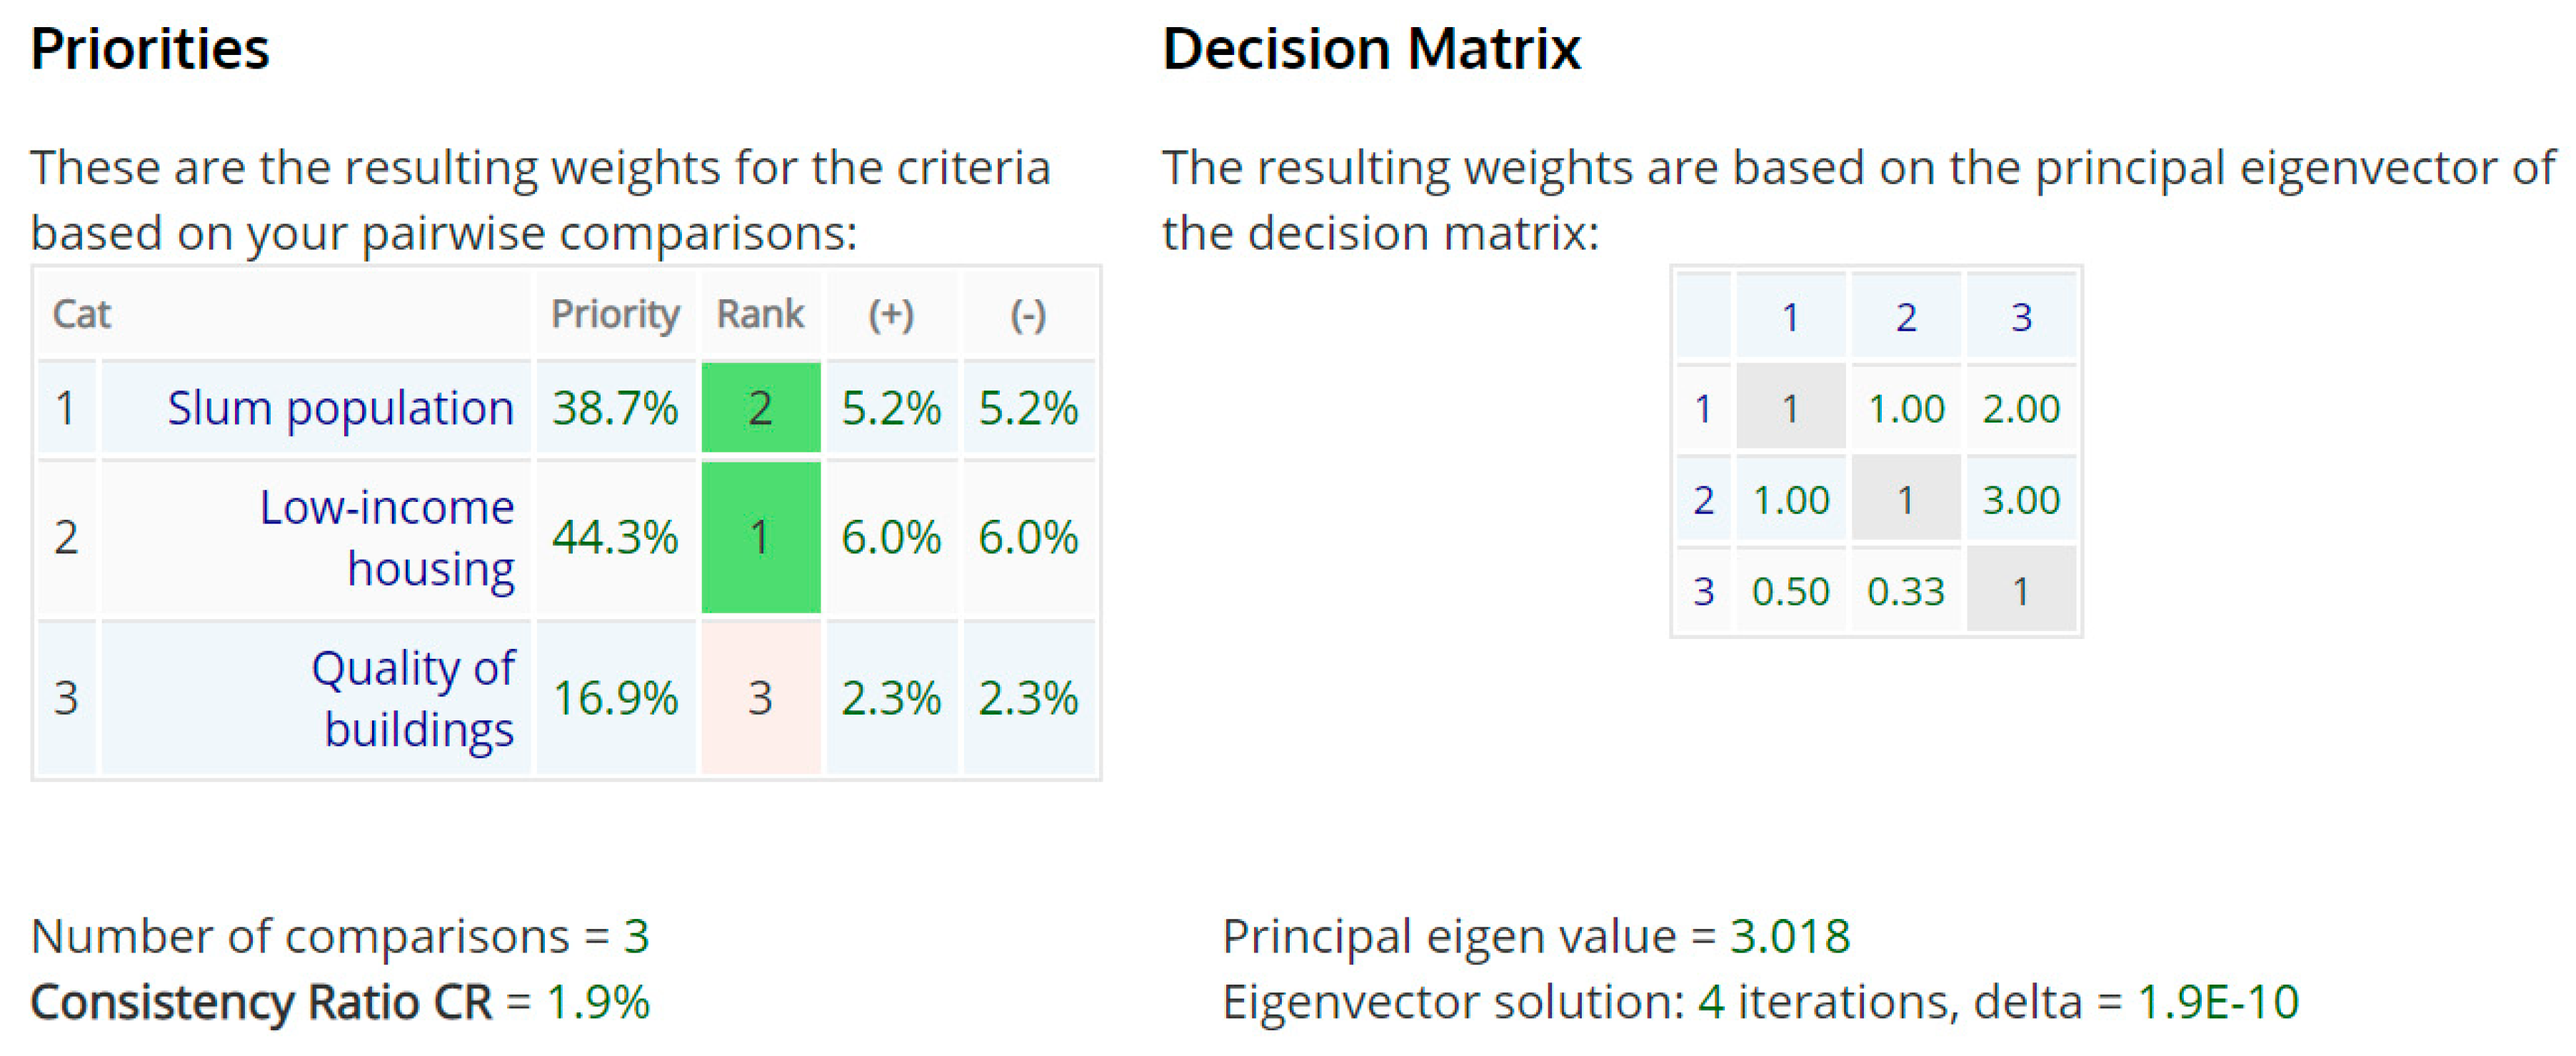Screen dimensions: 2576x1056
Task: Click the green rank 1 cell
Action: (760, 537)
